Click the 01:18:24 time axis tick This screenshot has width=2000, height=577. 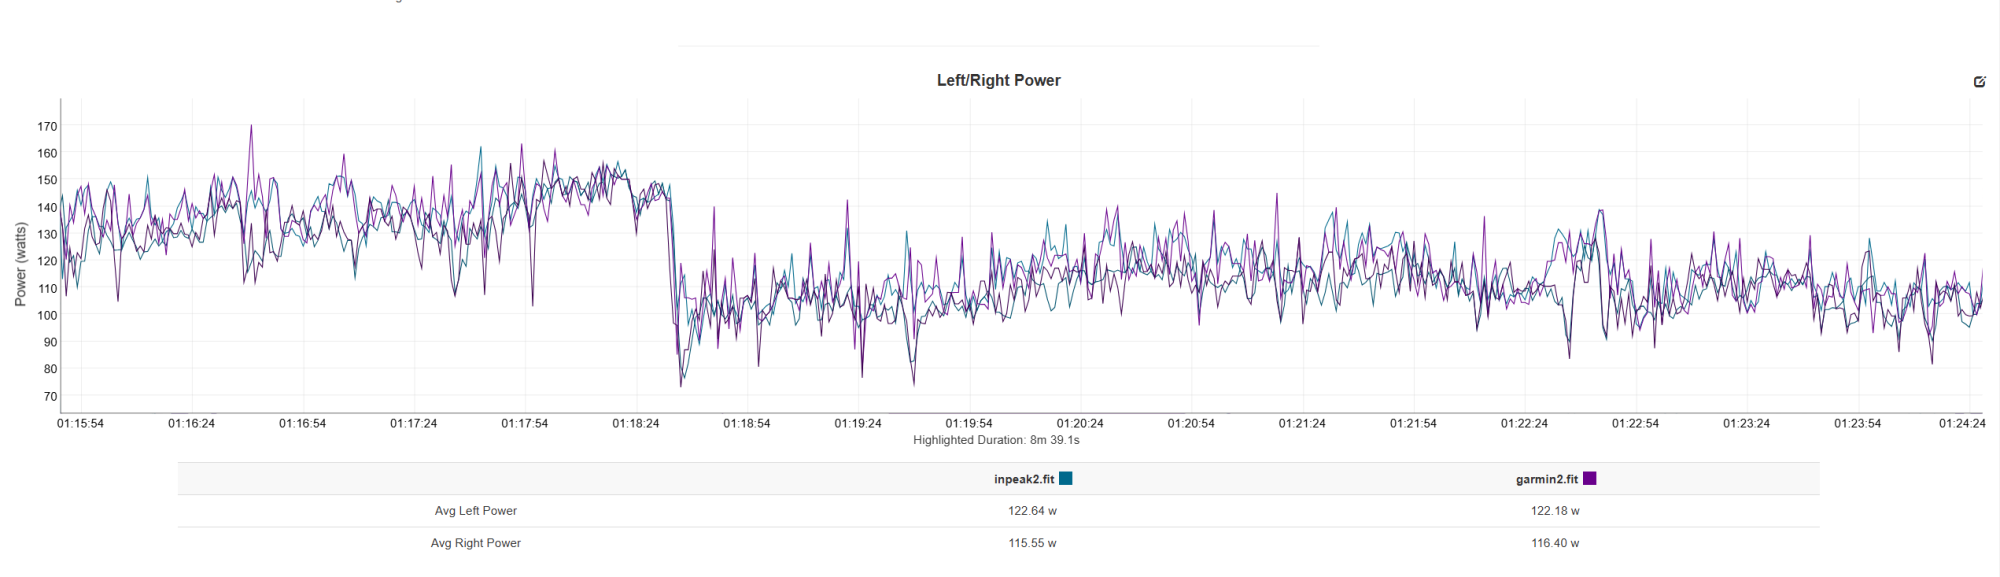click(636, 423)
